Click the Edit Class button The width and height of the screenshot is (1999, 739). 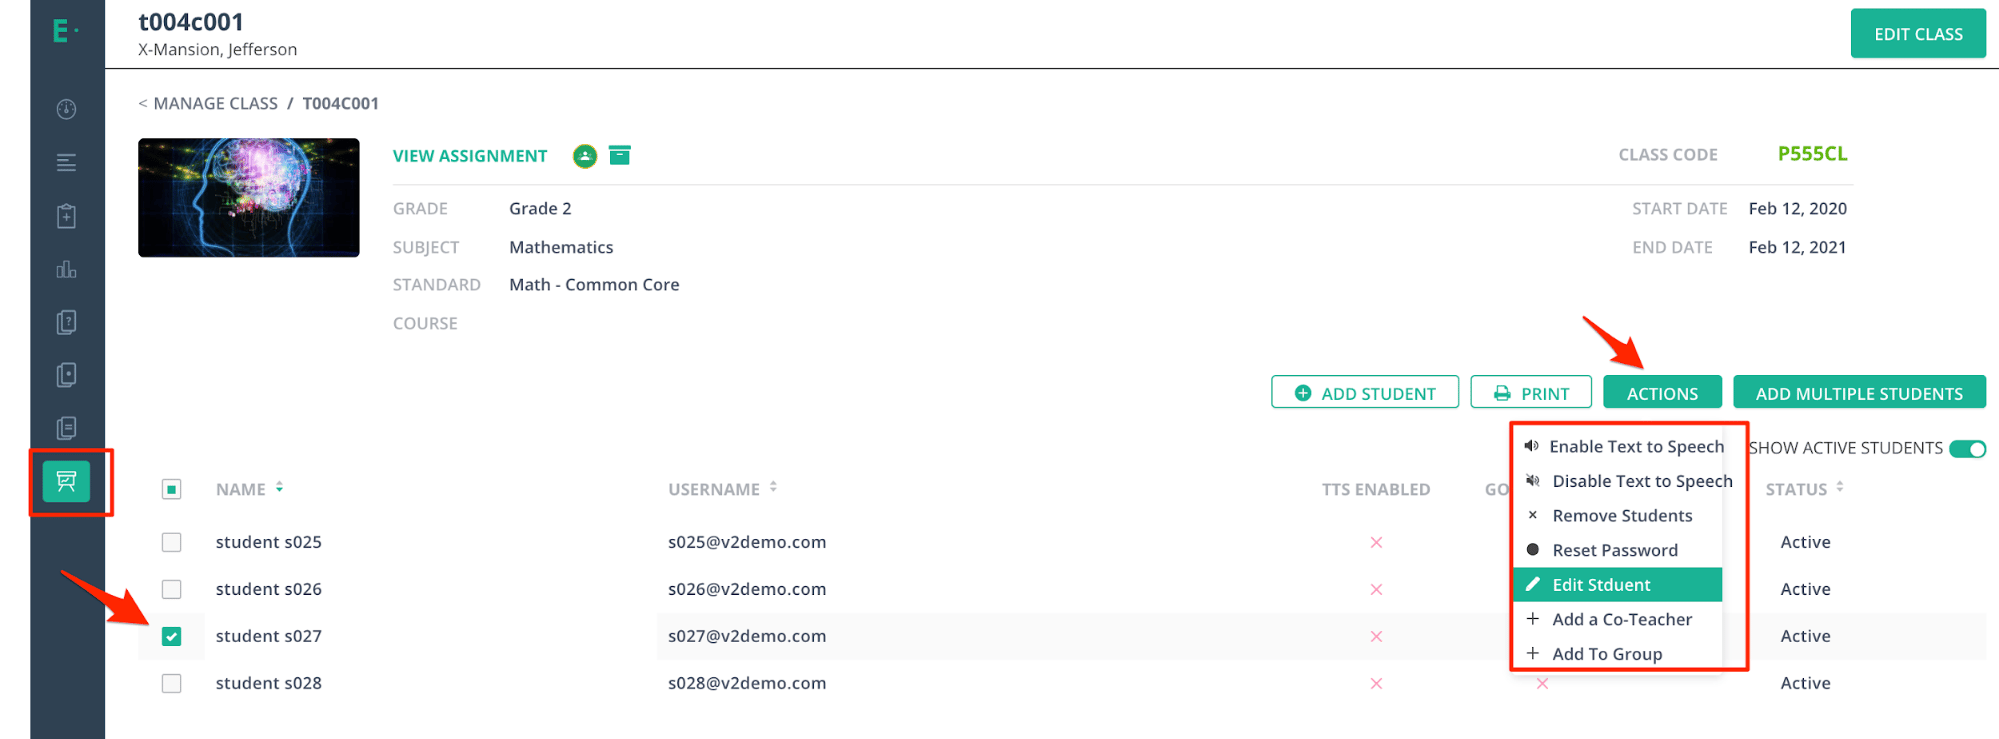[x=1918, y=33]
